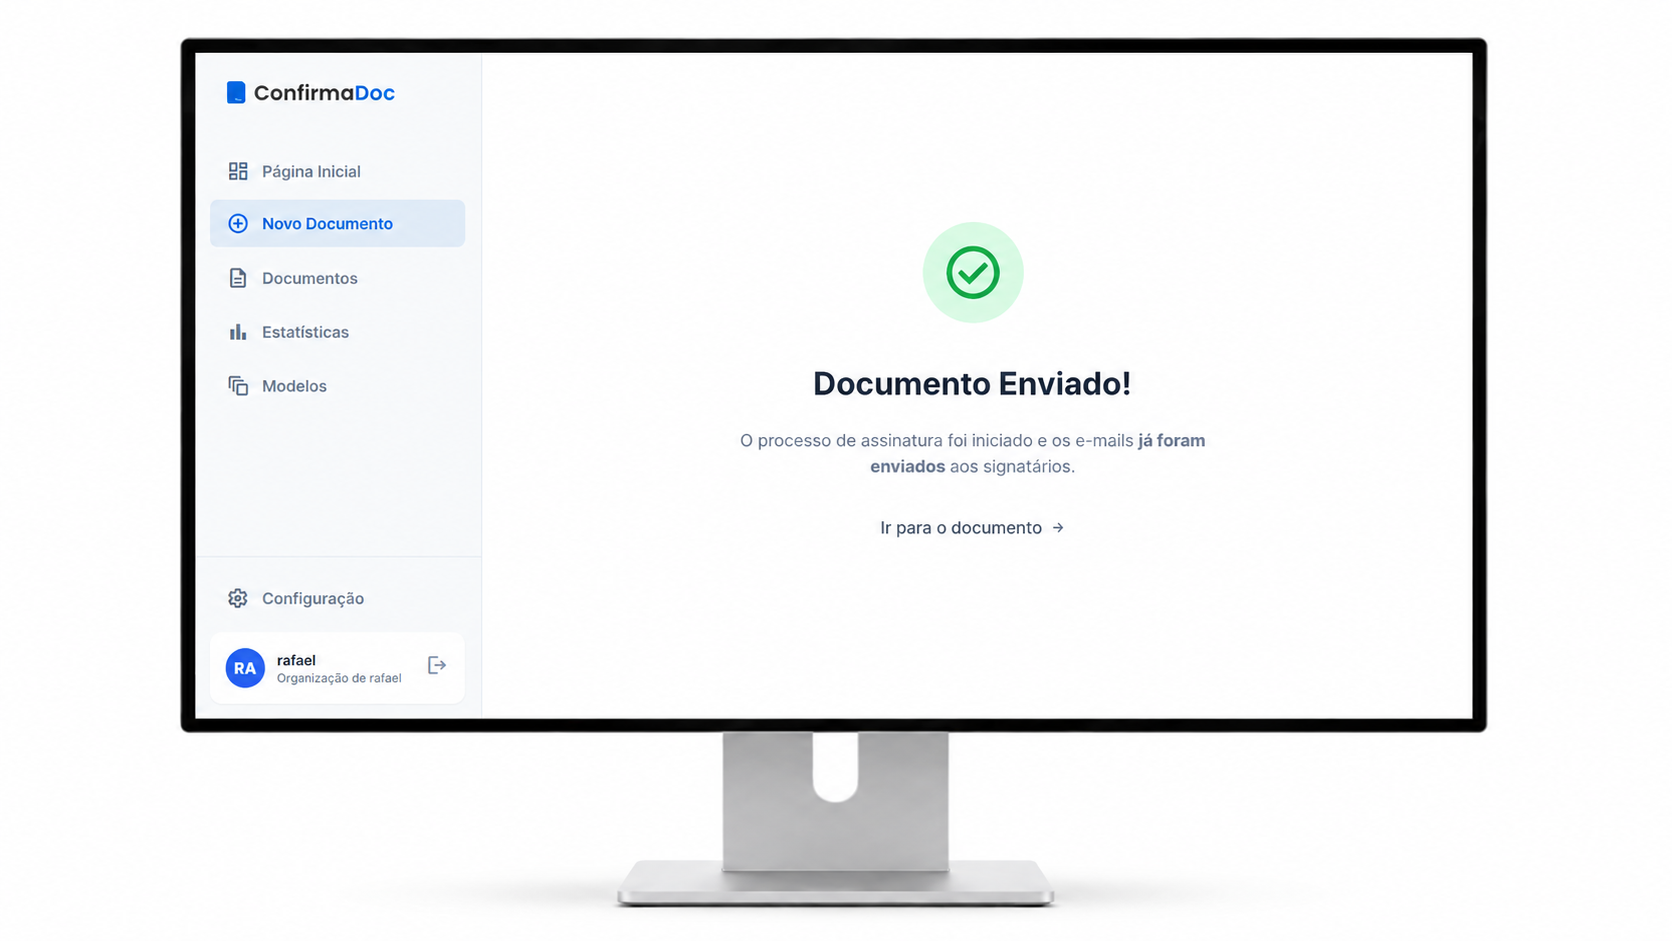Click the Modelos copy icon
The width and height of the screenshot is (1672, 941).
pyautogui.click(x=238, y=386)
